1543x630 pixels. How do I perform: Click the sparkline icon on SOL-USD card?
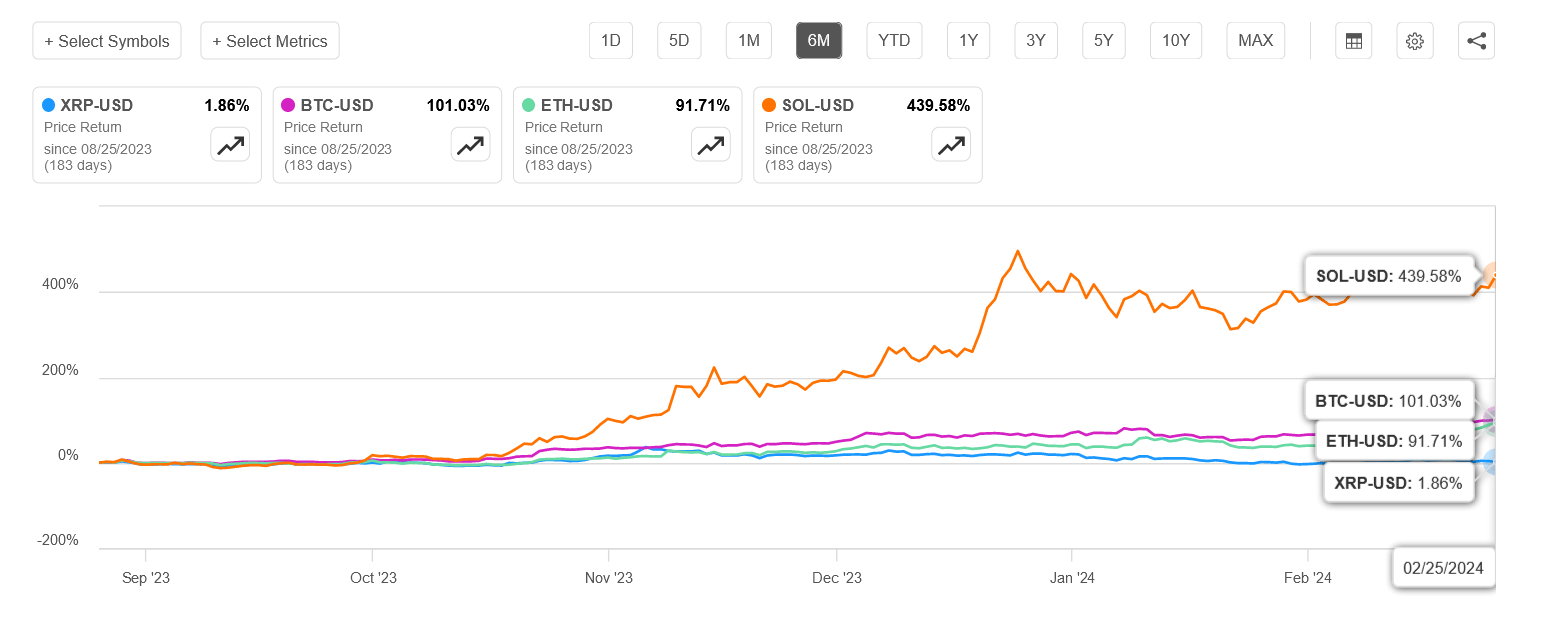(x=951, y=145)
